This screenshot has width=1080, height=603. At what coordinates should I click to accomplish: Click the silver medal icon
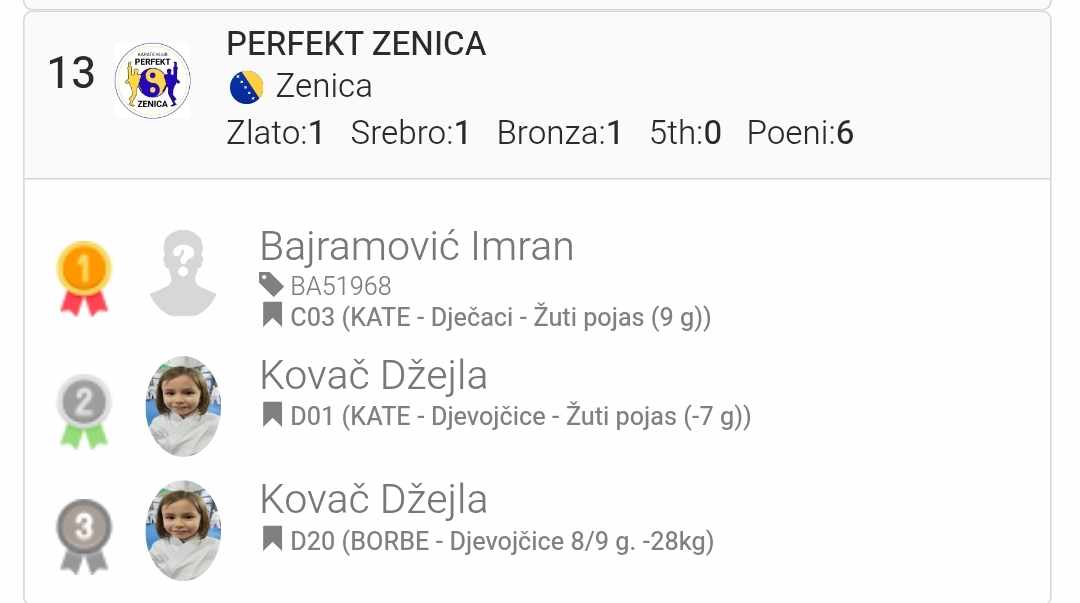[85, 410]
